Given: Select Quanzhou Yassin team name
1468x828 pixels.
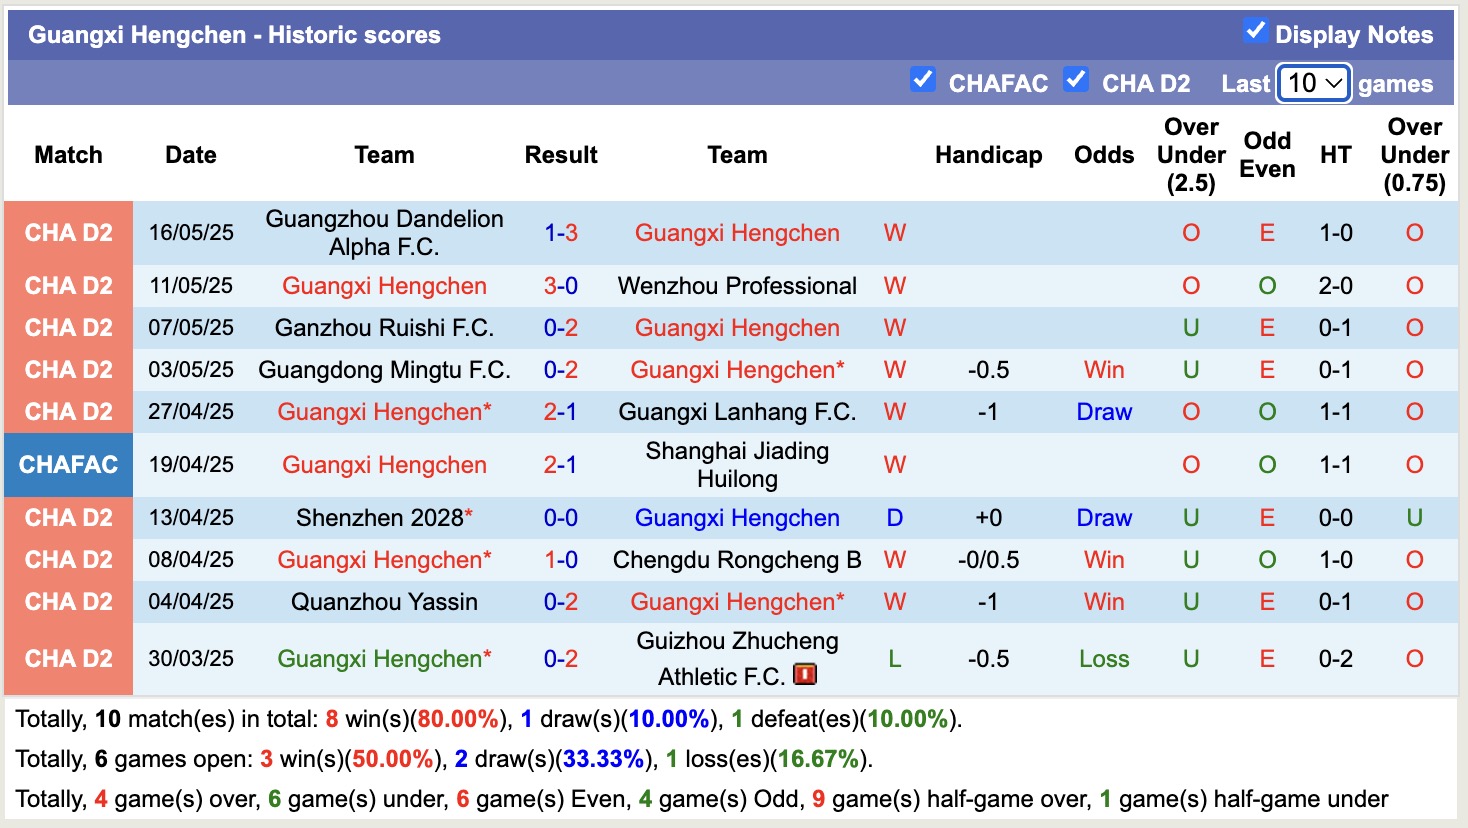Looking at the screenshot, I should point(384,602).
